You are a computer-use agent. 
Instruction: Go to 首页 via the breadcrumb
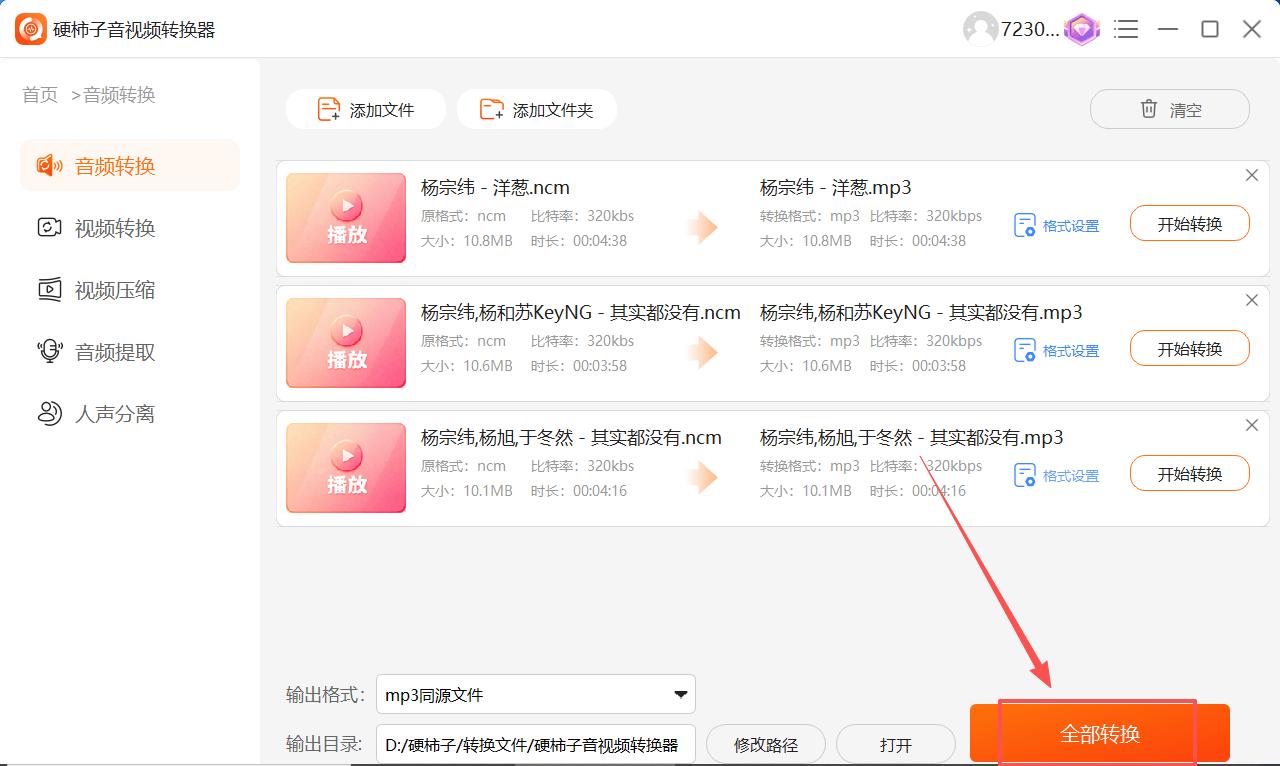(39, 95)
